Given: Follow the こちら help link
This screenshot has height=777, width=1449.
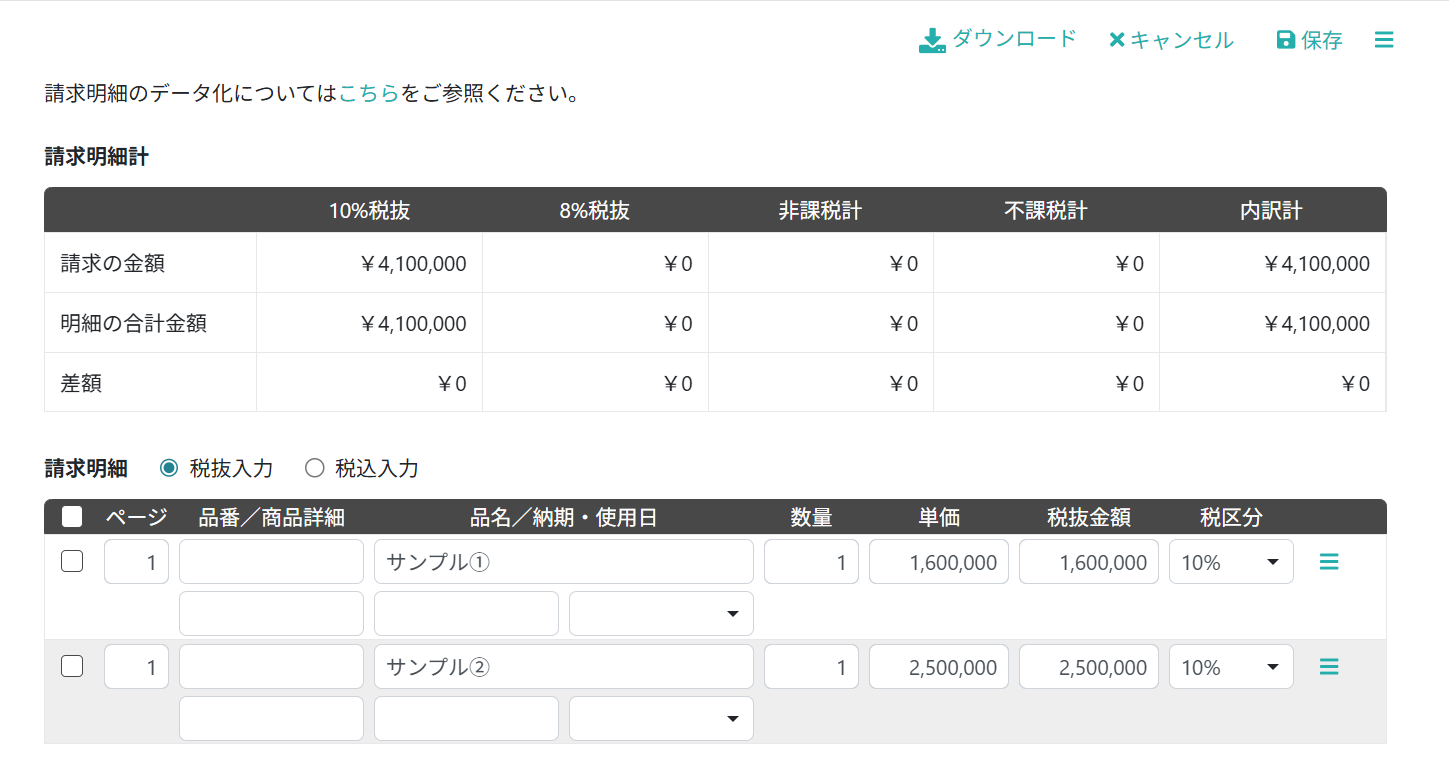Looking at the screenshot, I should click(369, 95).
